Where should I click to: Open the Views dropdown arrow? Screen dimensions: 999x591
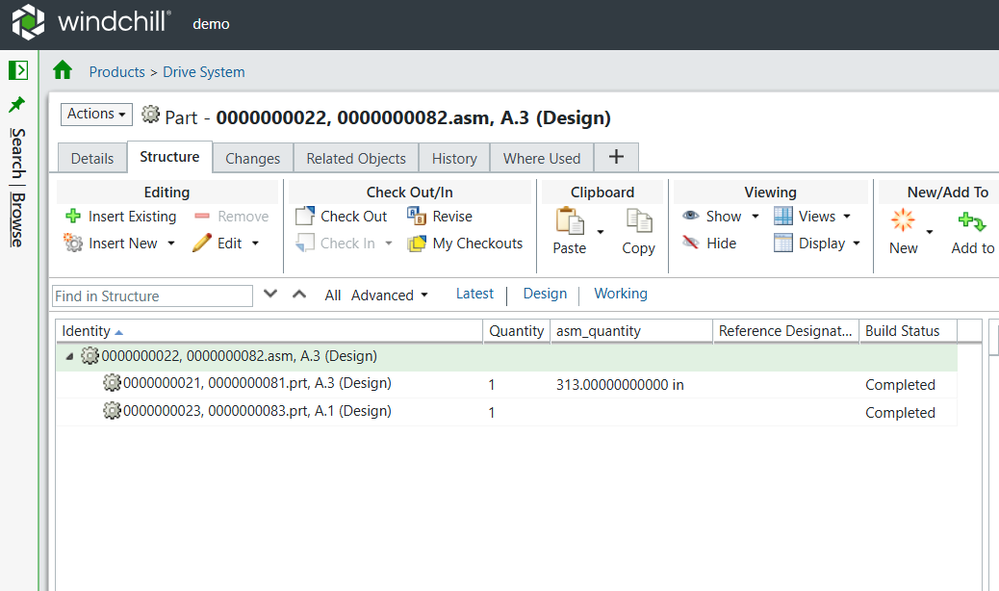tap(847, 217)
